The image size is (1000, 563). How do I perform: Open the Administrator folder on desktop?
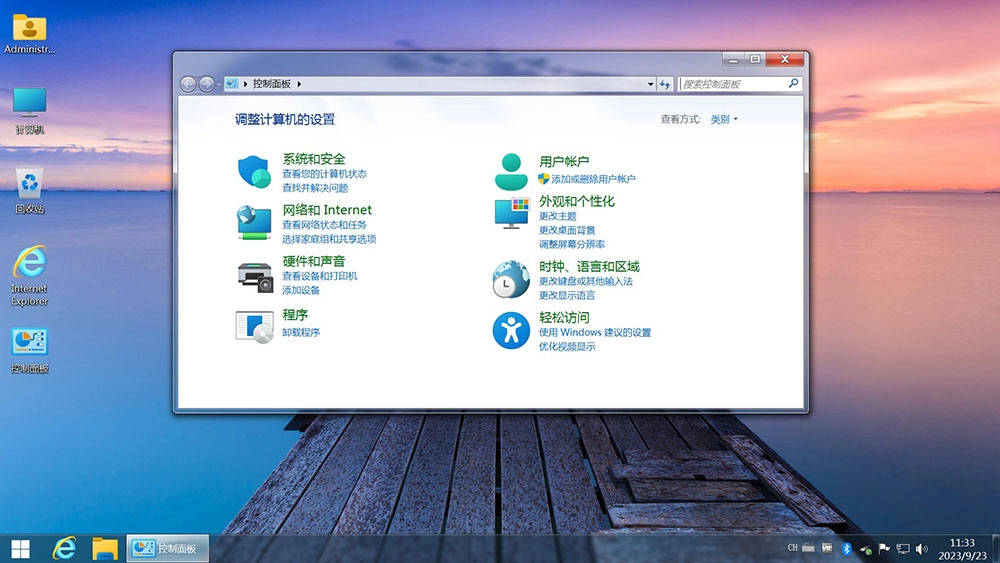coord(29,34)
